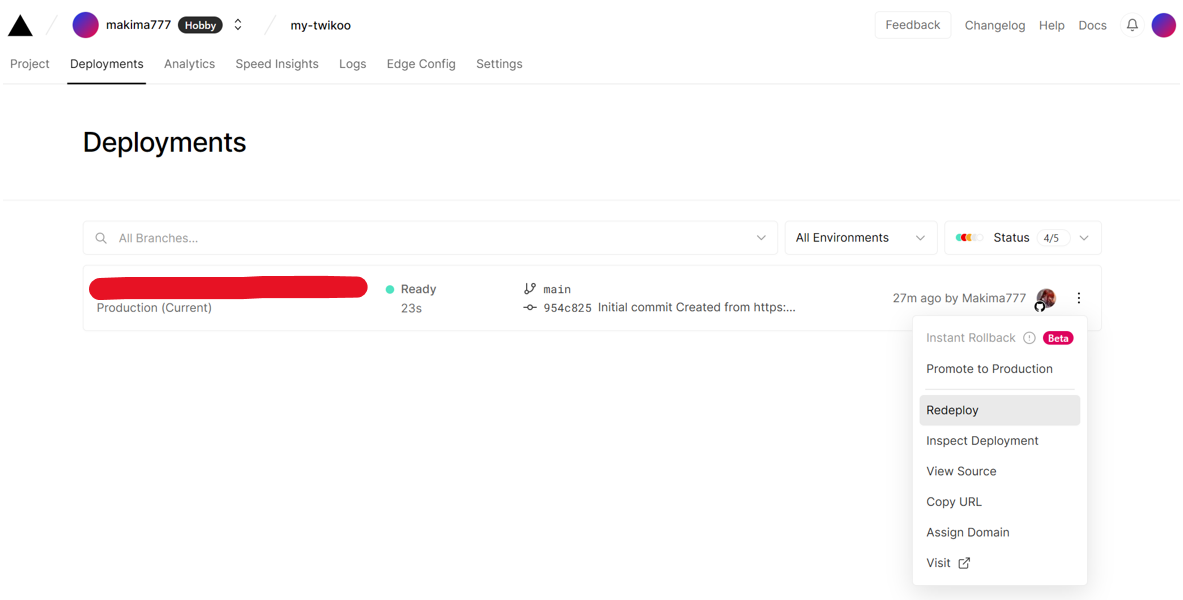Click the my-twikoo project name
This screenshot has height=600, width=1183.
click(321, 26)
